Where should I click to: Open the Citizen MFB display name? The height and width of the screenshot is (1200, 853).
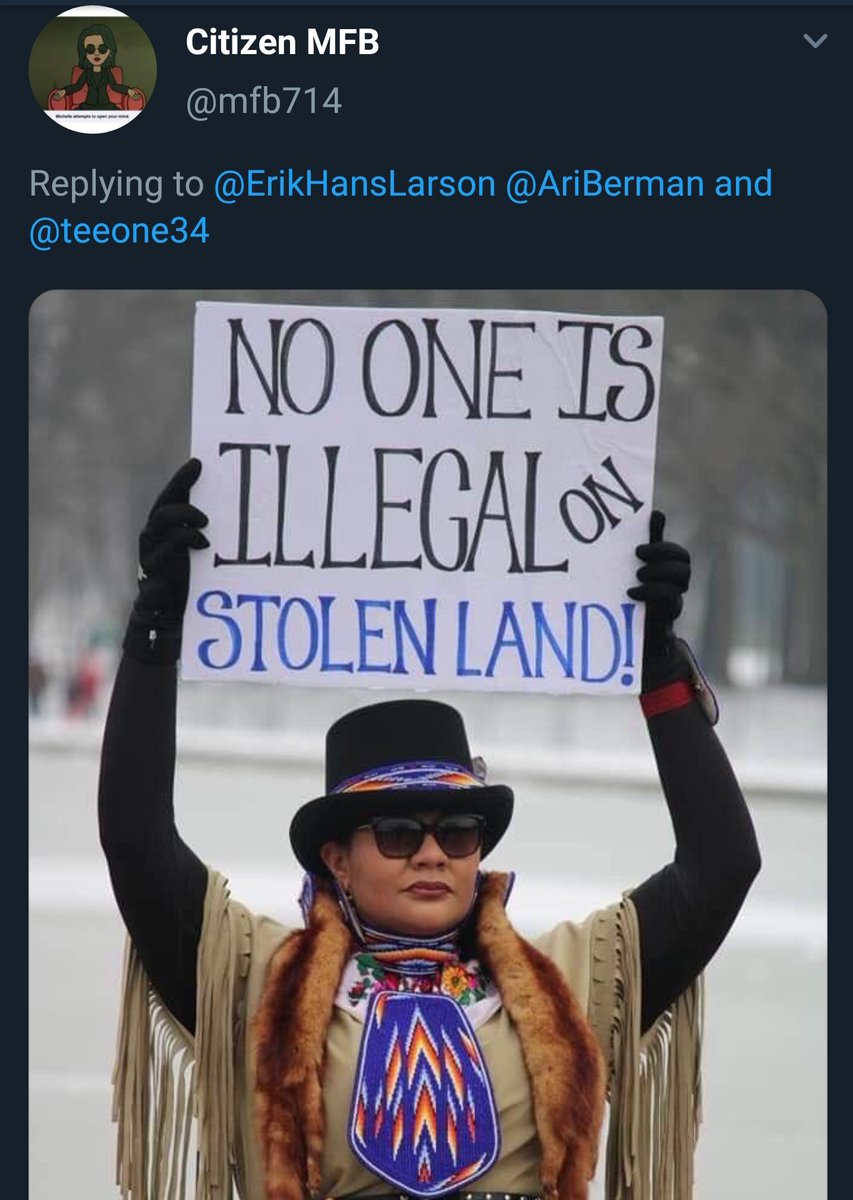pyautogui.click(x=282, y=43)
